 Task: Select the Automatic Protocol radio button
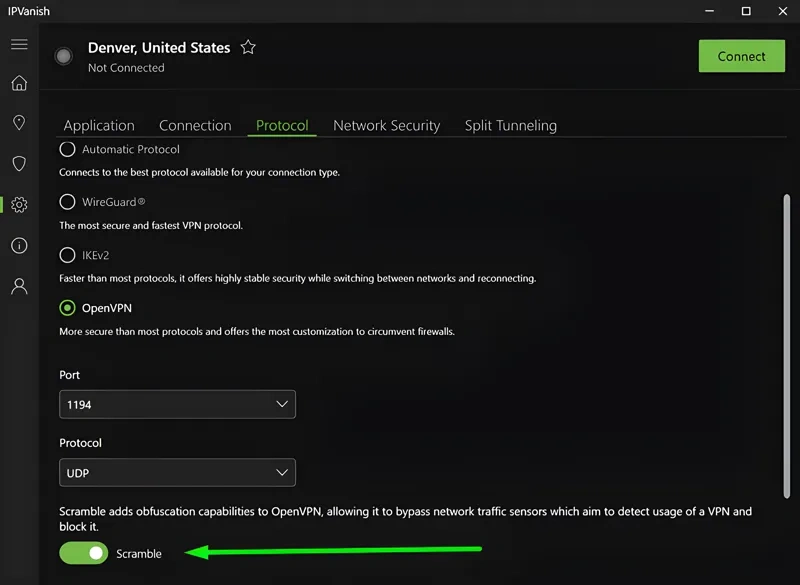[x=67, y=149]
